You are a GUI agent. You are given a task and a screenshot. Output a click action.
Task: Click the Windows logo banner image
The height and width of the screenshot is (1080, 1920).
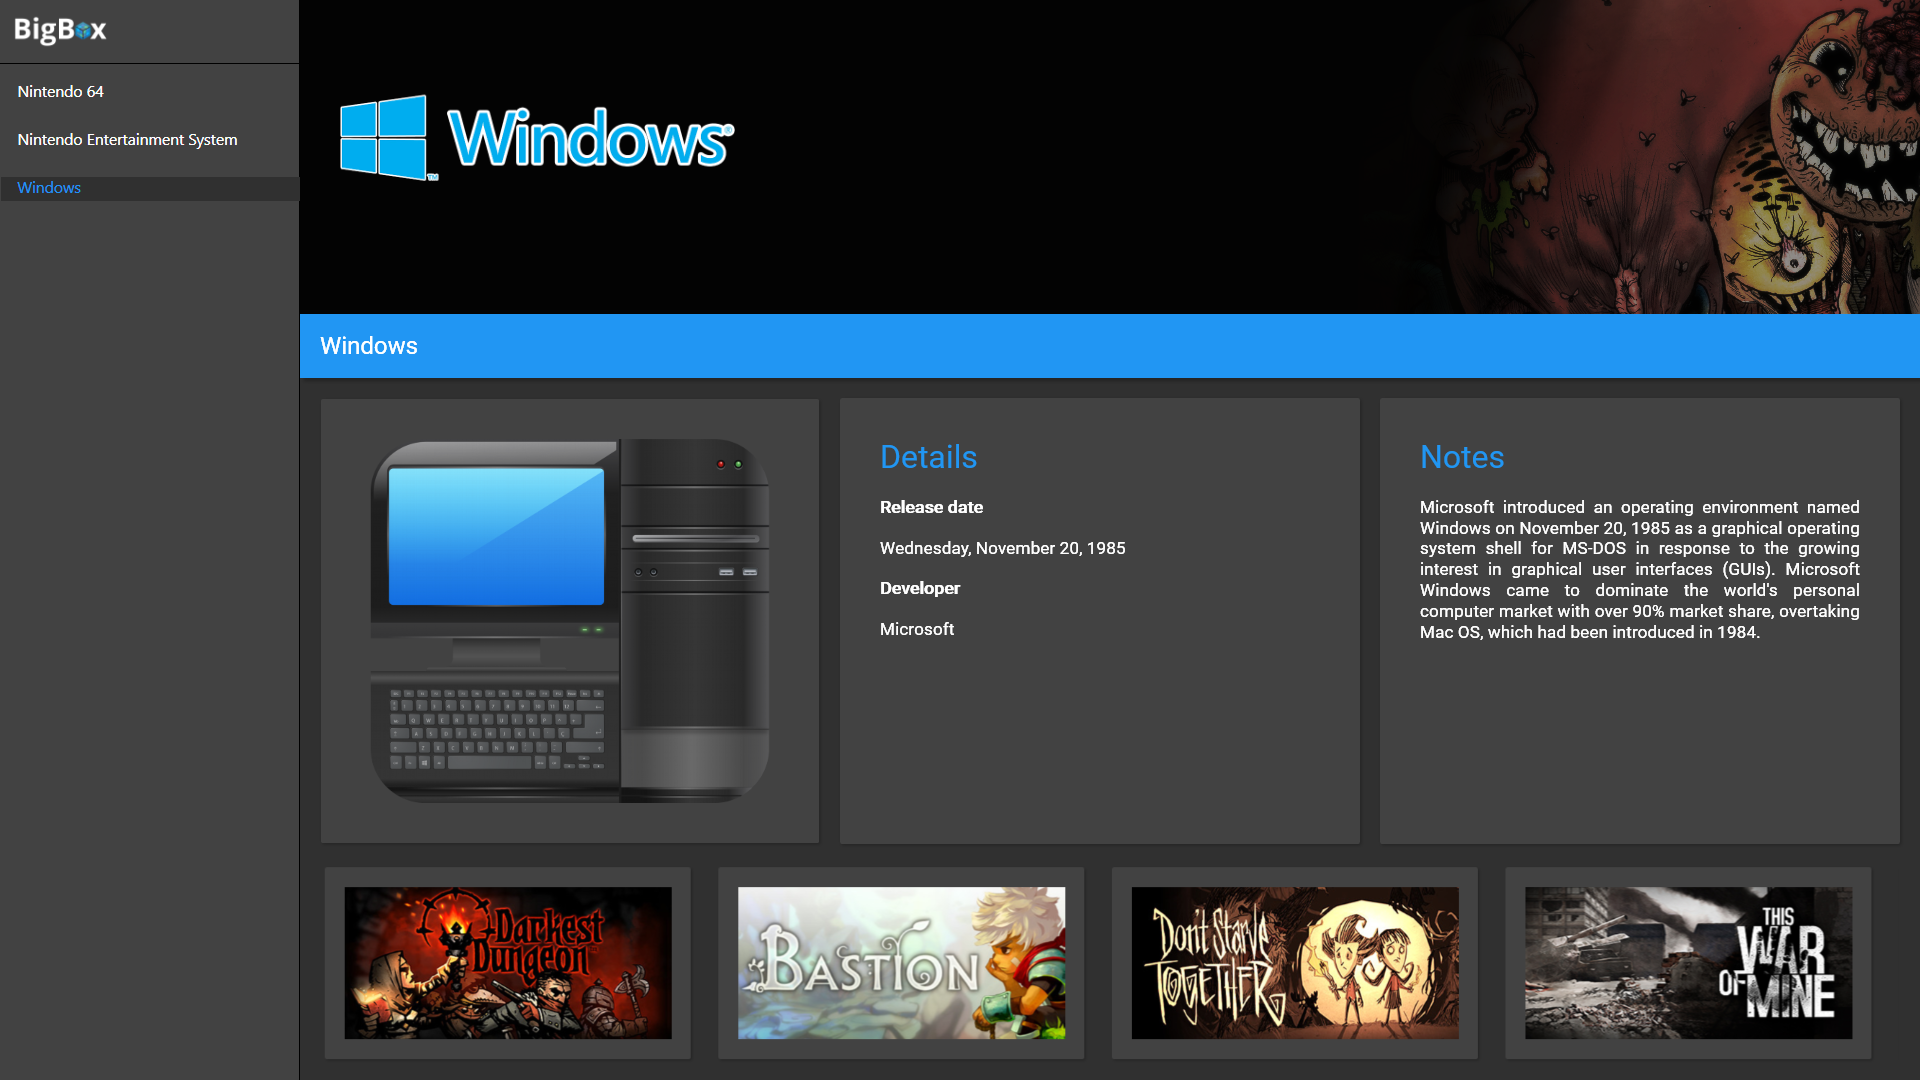(x=537, y=138)
